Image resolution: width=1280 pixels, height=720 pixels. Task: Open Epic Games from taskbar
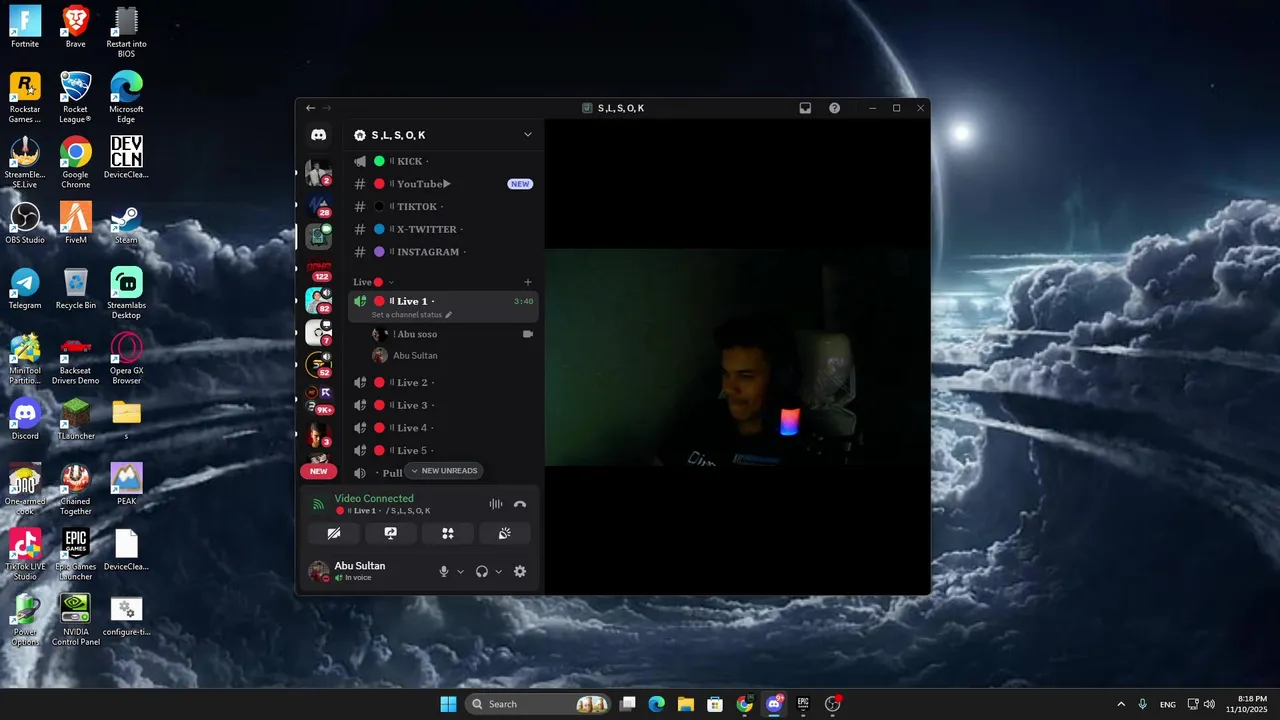point(803,704)
